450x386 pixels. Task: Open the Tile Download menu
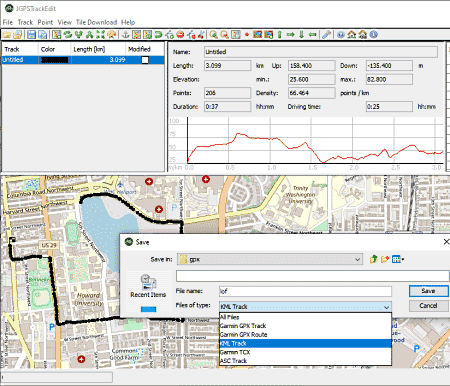tap(96, 22)
